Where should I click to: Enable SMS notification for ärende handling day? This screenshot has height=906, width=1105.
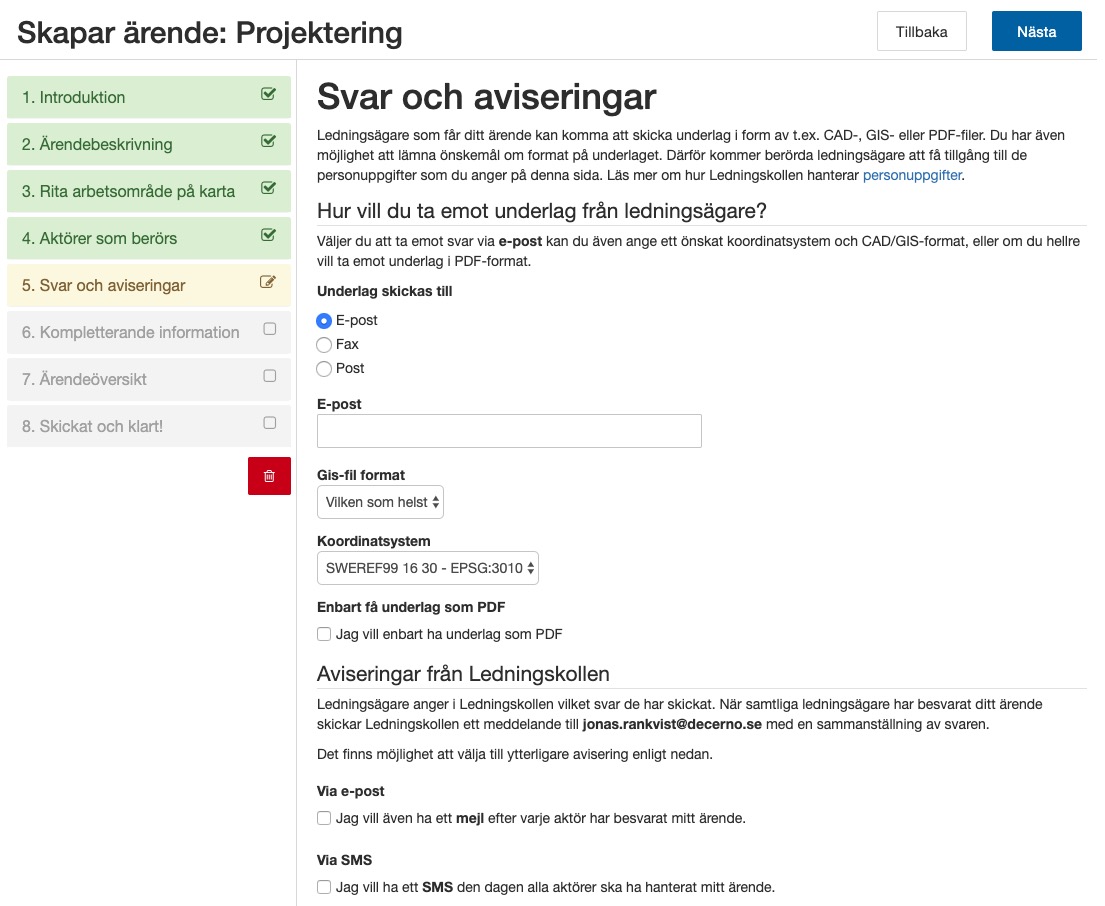[323, 885]
